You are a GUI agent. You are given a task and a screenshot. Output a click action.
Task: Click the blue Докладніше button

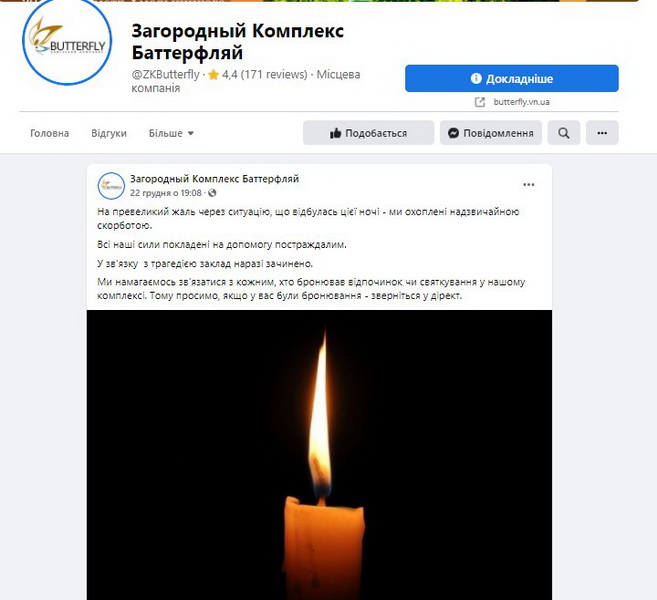coord(512,78)
